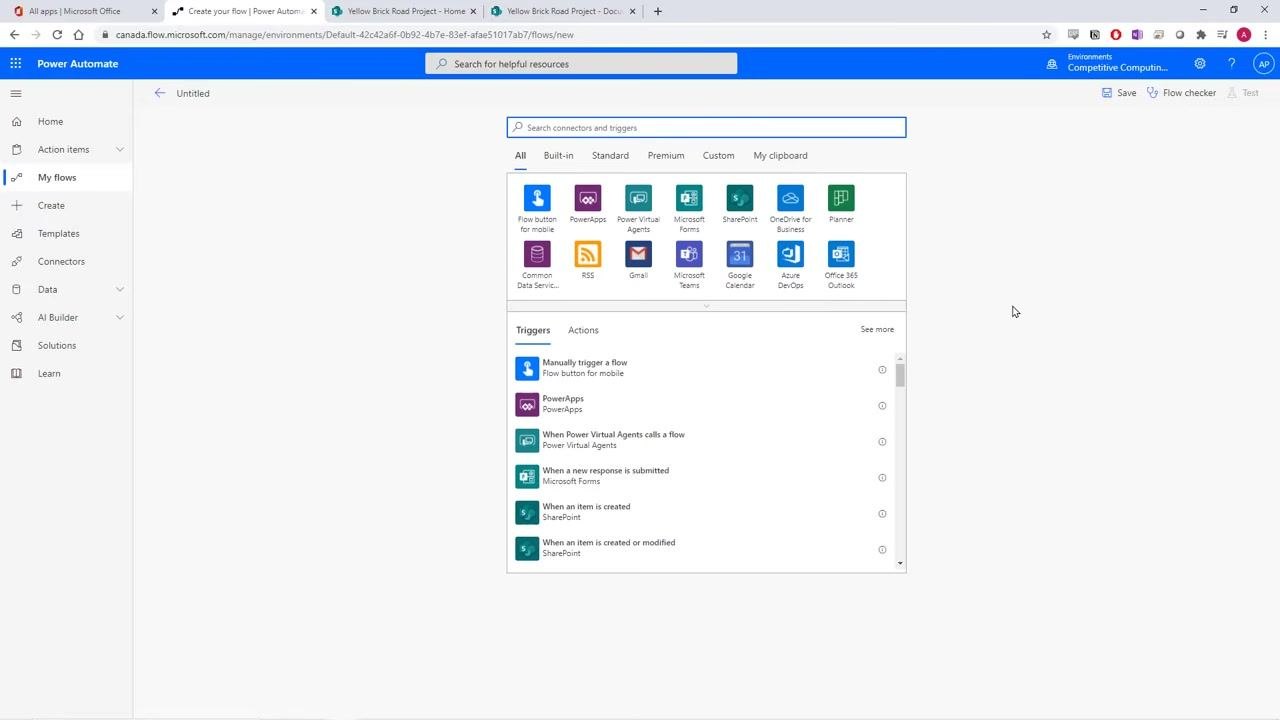This screenshot has height=720, width=1280.
Task: Bookmark this page with the star icon
Action: 1047,34
